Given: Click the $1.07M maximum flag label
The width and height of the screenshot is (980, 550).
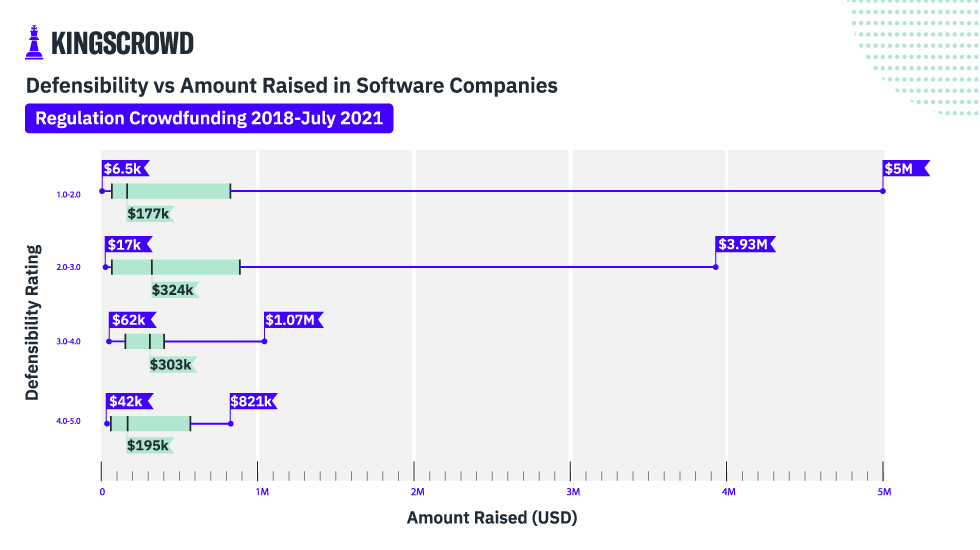Looking at the screenshot, I should coord(292,320).
